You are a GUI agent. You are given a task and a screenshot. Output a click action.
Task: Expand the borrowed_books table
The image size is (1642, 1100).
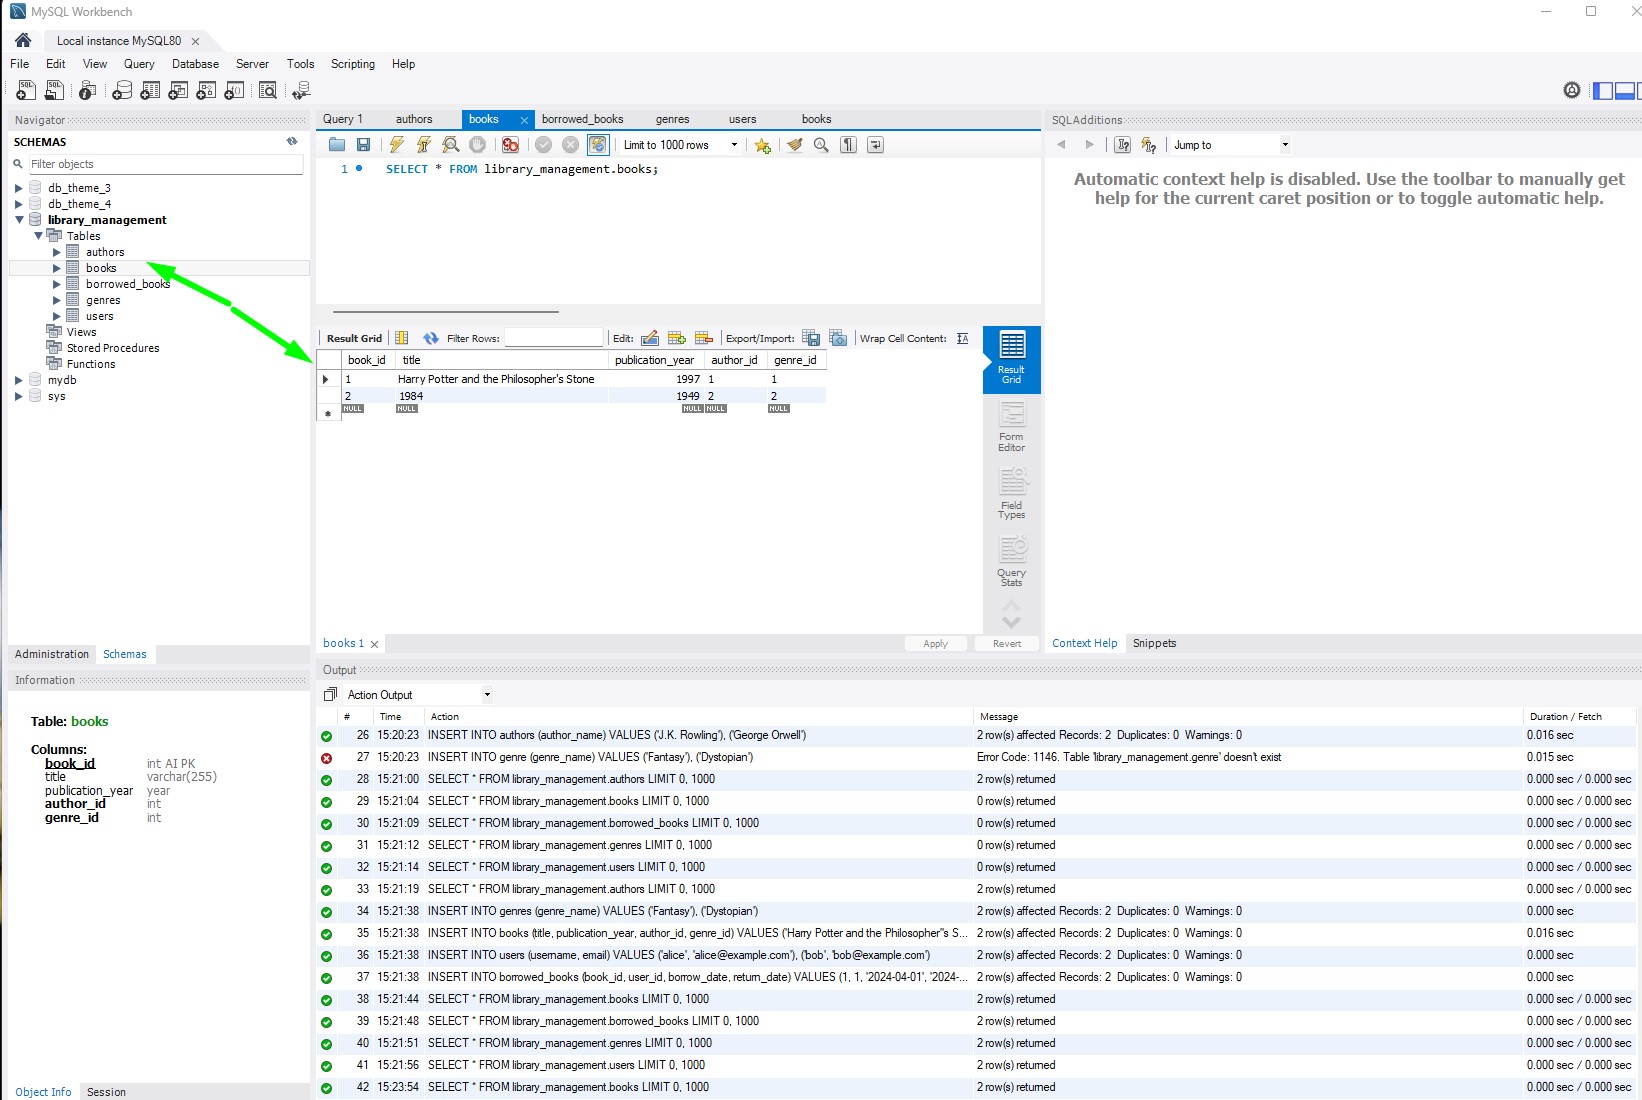click(x=57, y=284)
